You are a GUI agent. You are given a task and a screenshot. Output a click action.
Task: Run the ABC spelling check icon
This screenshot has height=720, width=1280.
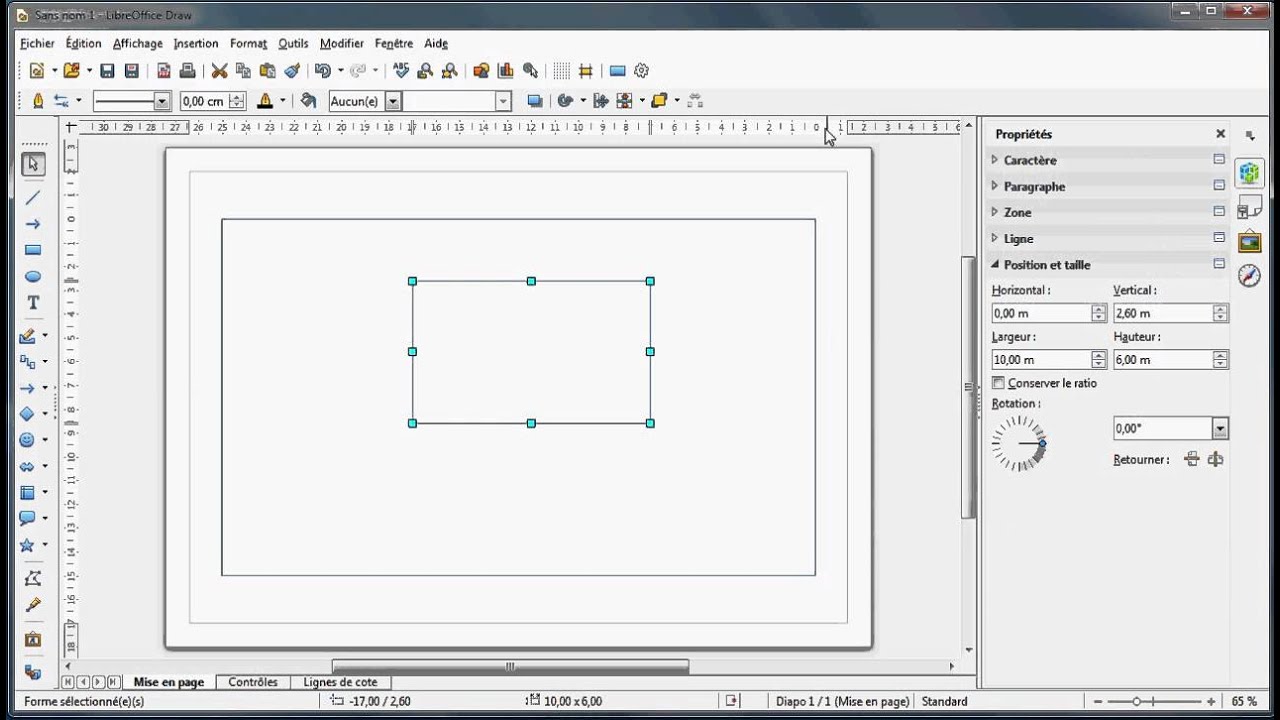[401, 71]
